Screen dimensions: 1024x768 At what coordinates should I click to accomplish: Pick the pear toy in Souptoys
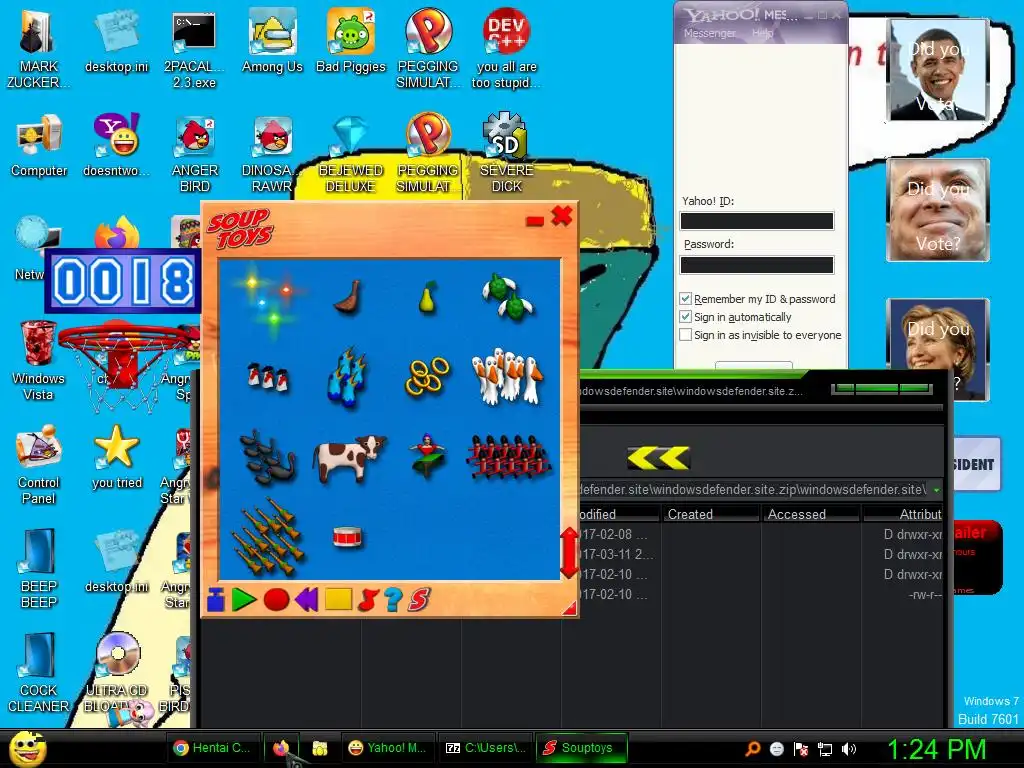(x=427, y=298)
